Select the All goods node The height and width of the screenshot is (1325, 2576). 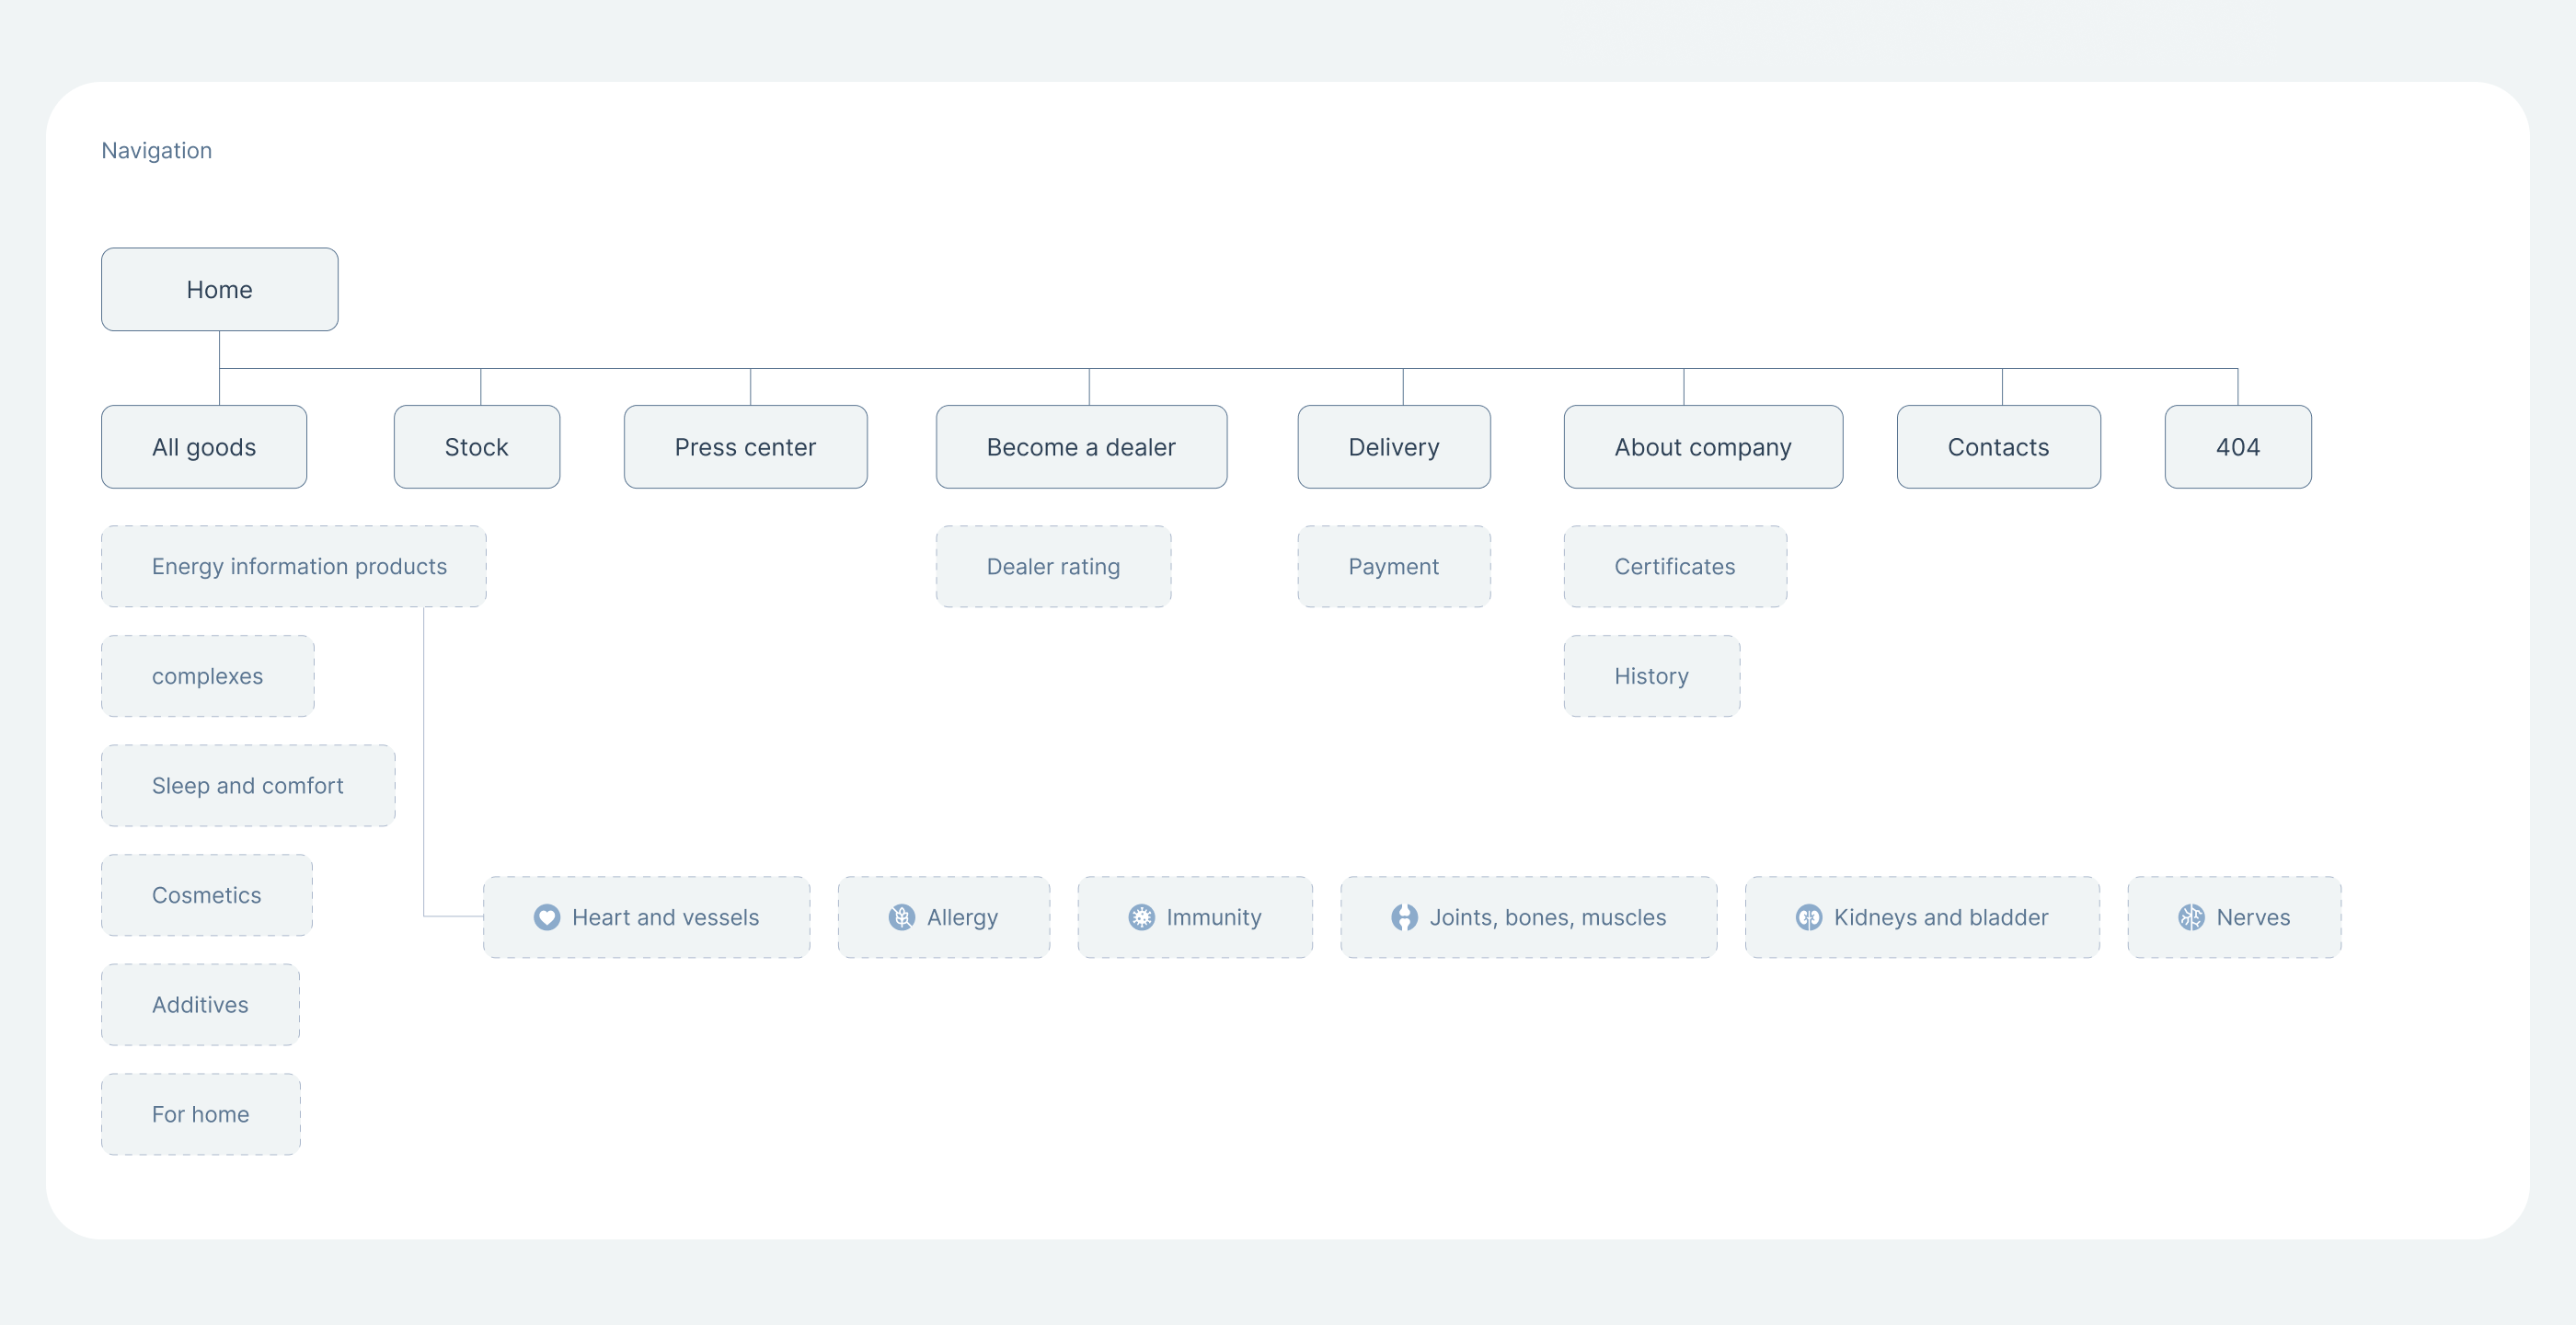point(204,447)
